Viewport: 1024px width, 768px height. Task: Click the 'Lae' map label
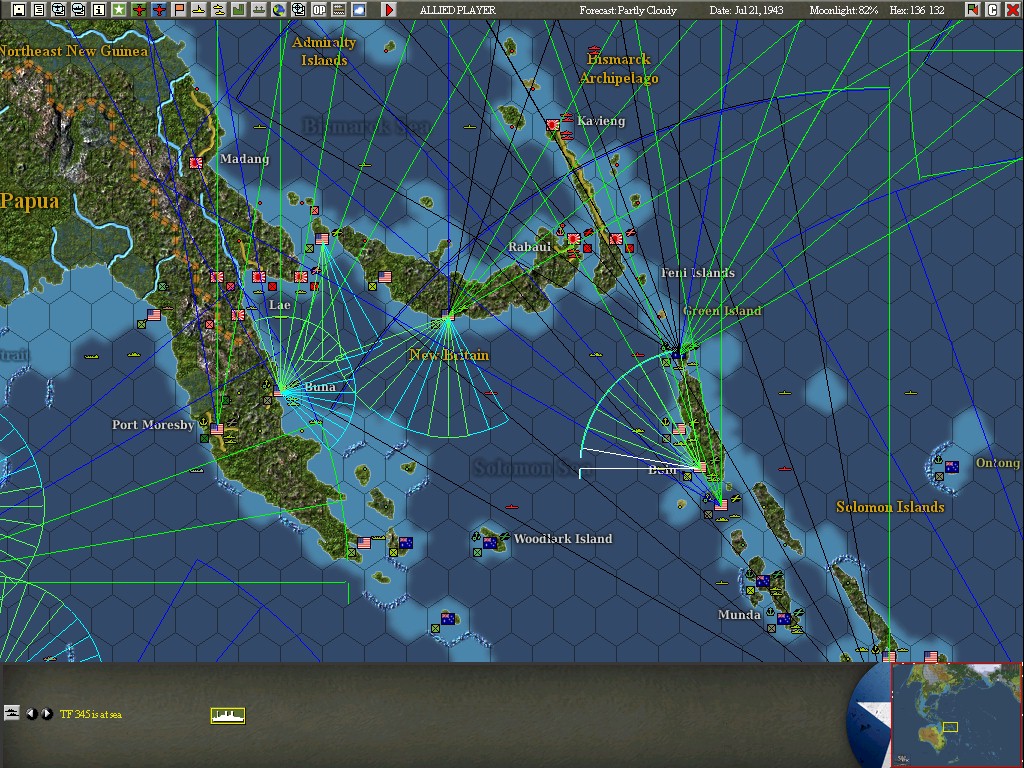click(x=280, y=305)
